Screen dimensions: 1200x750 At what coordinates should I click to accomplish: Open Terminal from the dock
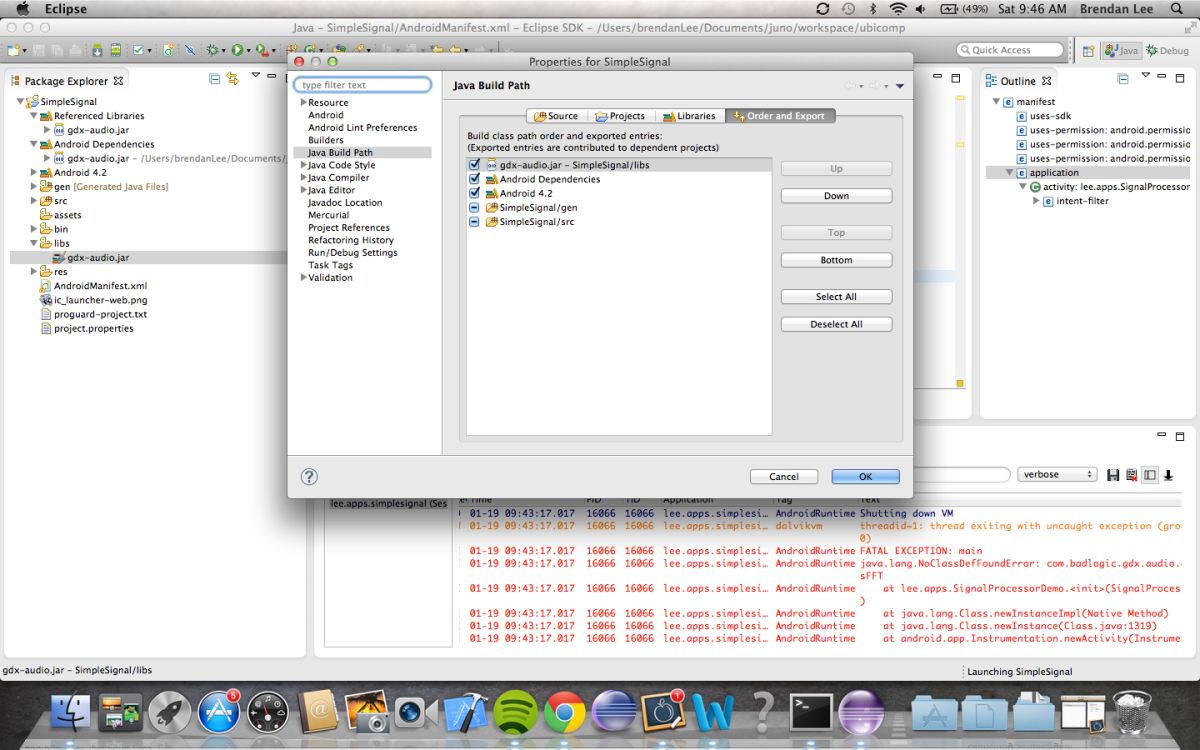pos(810,712)
